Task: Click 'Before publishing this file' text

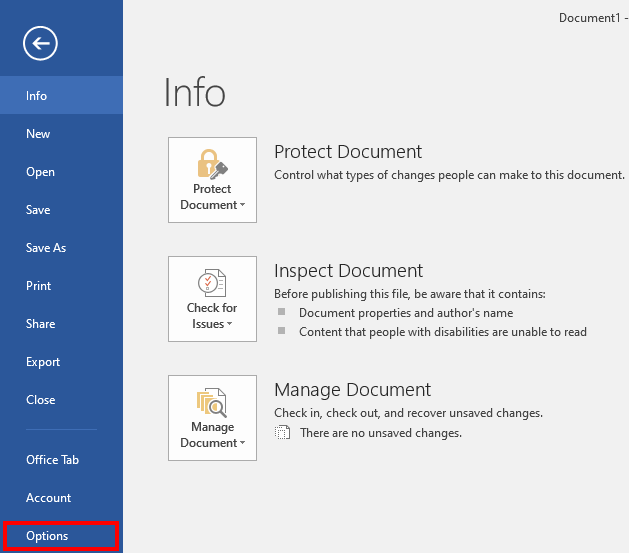Action: (410, 294)
